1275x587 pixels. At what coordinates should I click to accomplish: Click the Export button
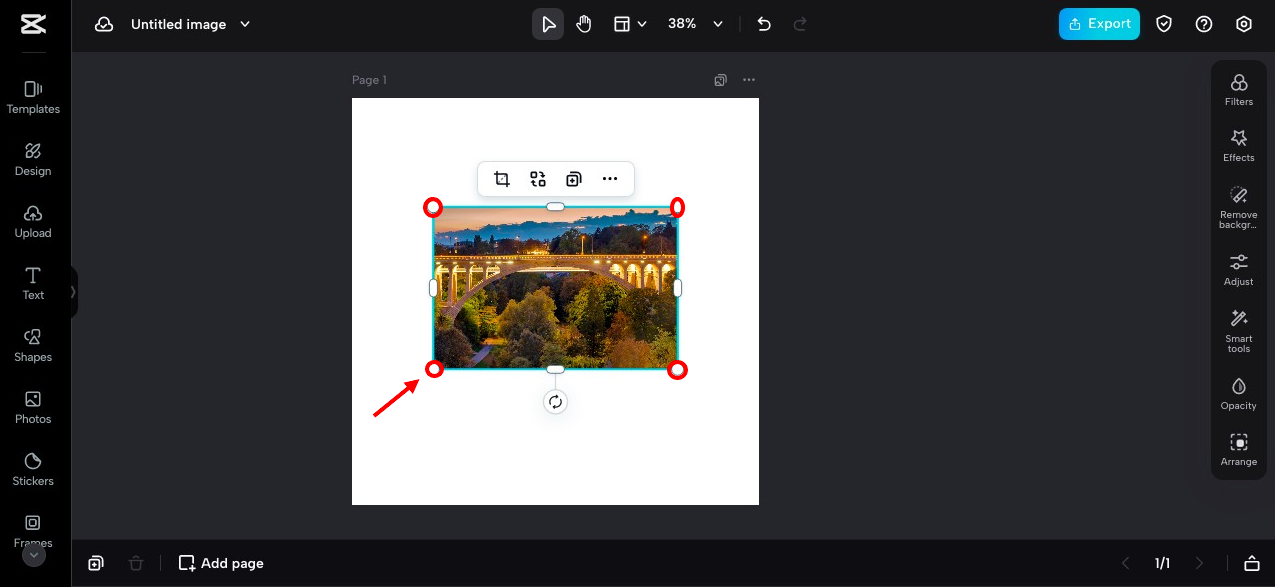click(x=1099, y=24)
